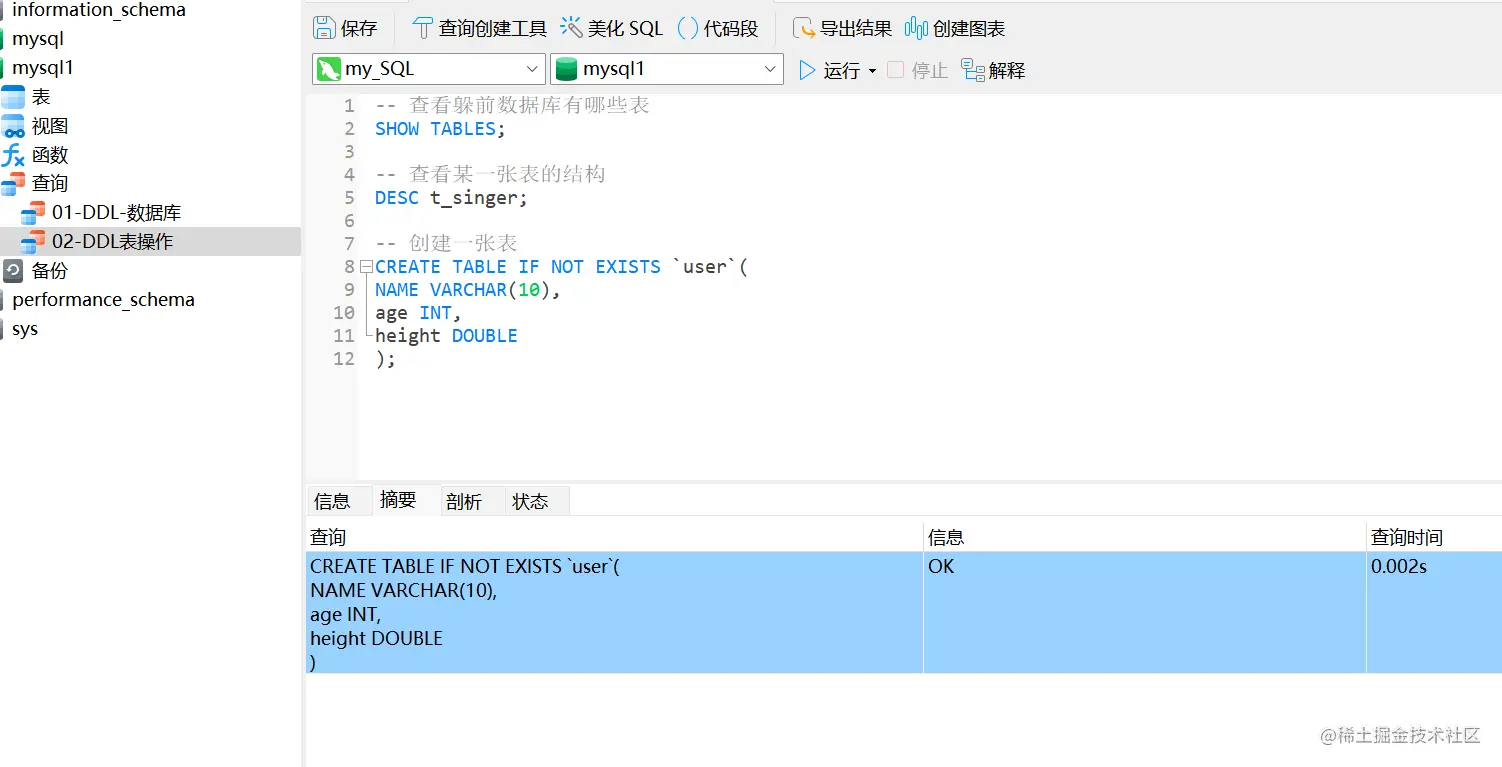The width and height of the screenshot is (1502, 767).
Task: Click the Beautify SQL (美化 SQL) icon
Action: [571, 28]
